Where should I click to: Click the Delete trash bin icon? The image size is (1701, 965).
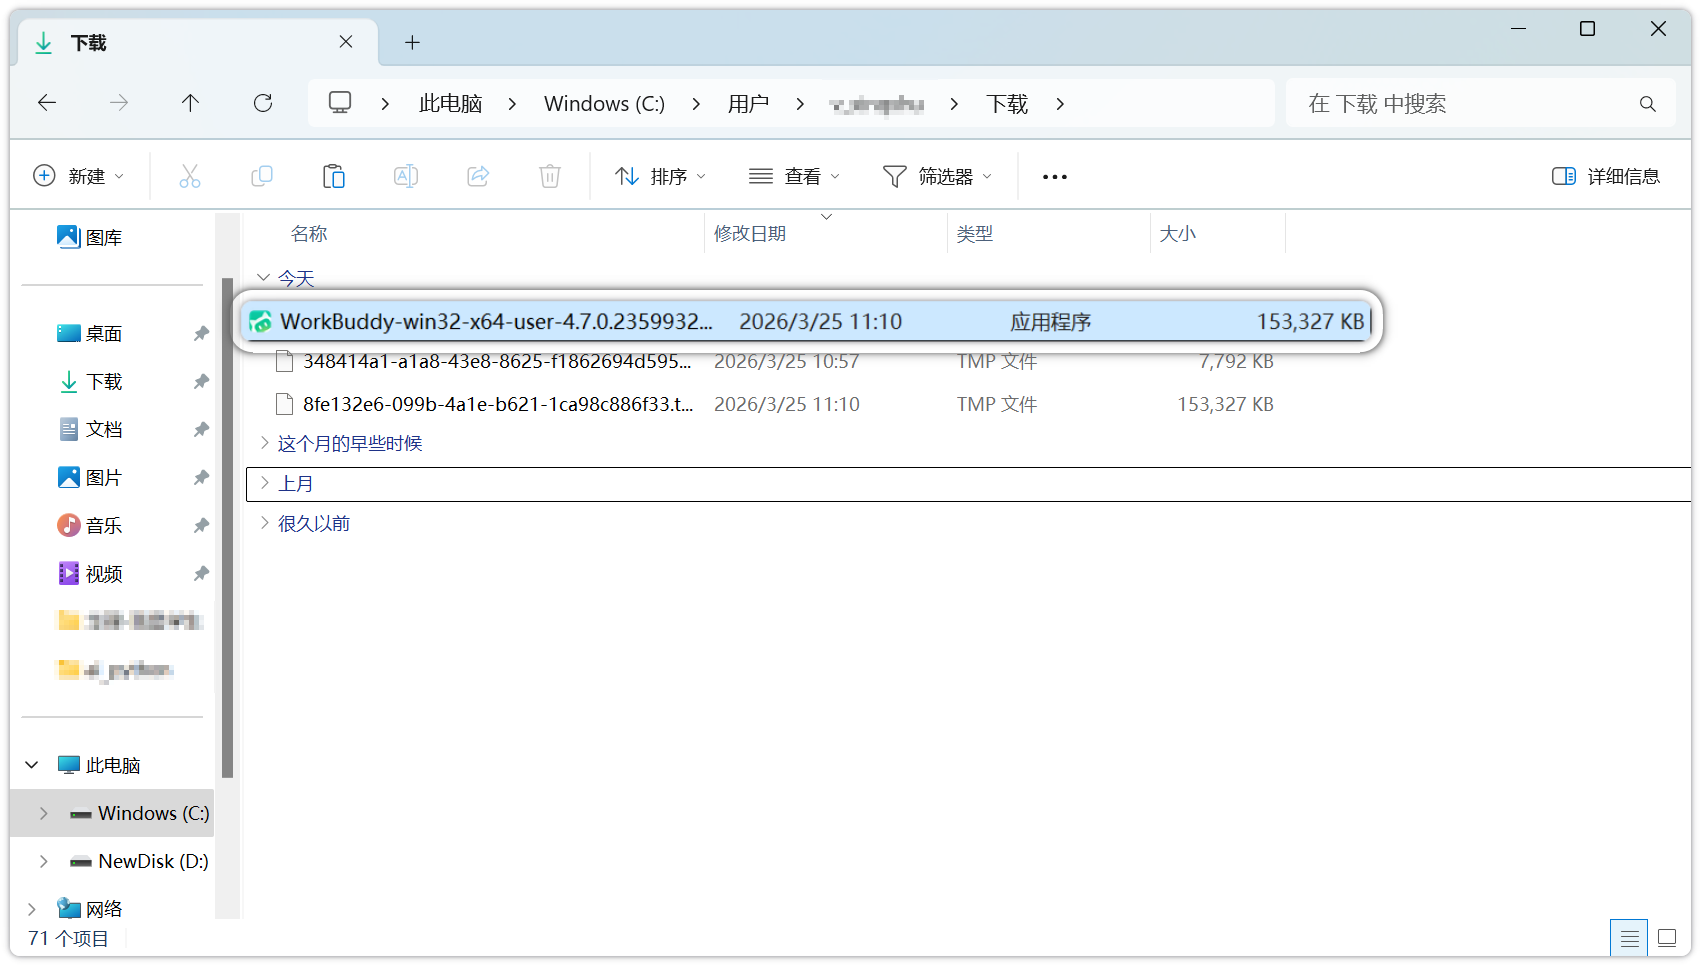(550, 177)
